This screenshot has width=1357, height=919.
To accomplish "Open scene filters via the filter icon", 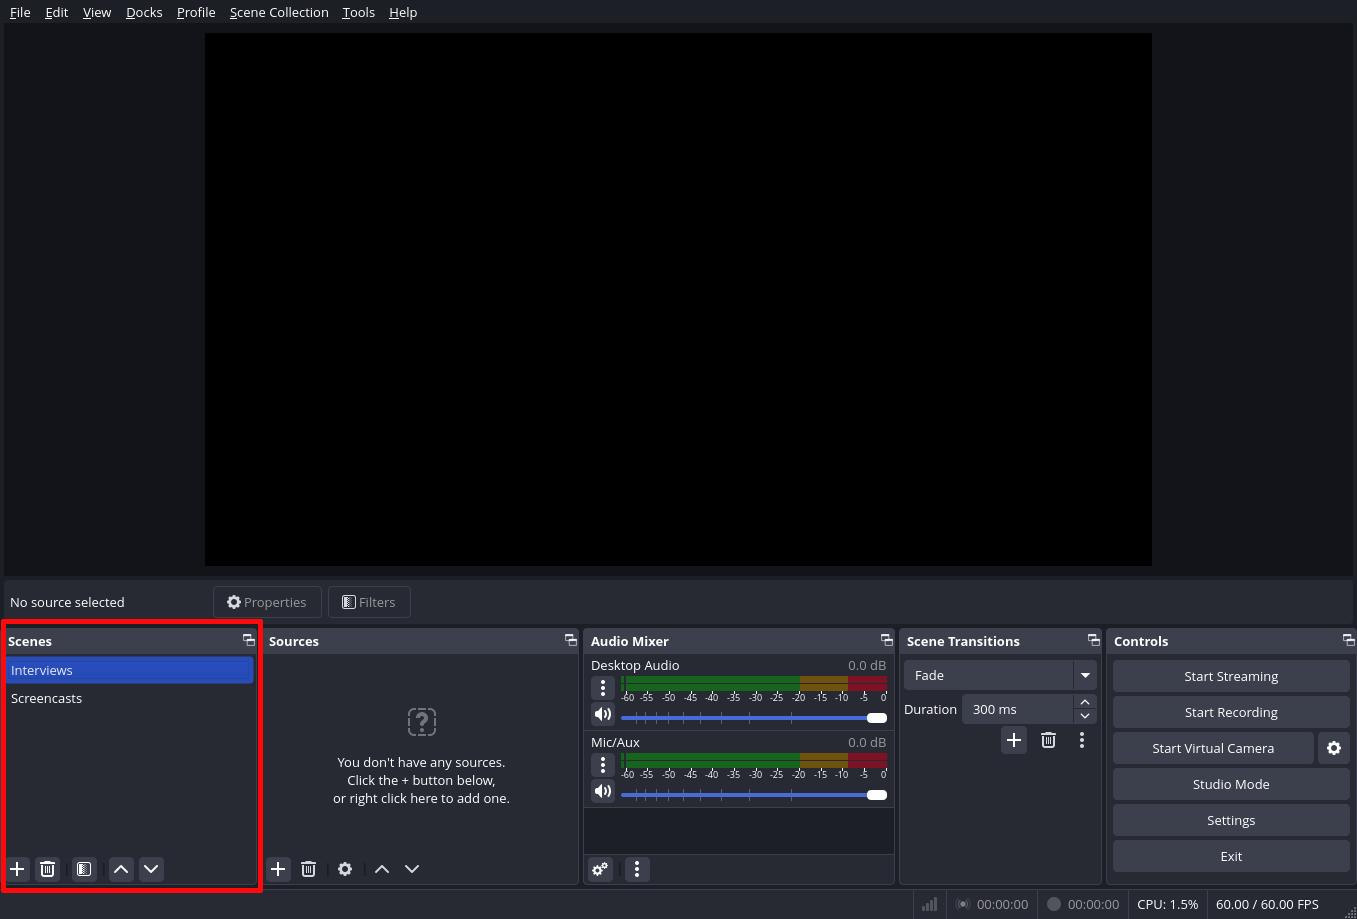I will (x=83, y=869).
